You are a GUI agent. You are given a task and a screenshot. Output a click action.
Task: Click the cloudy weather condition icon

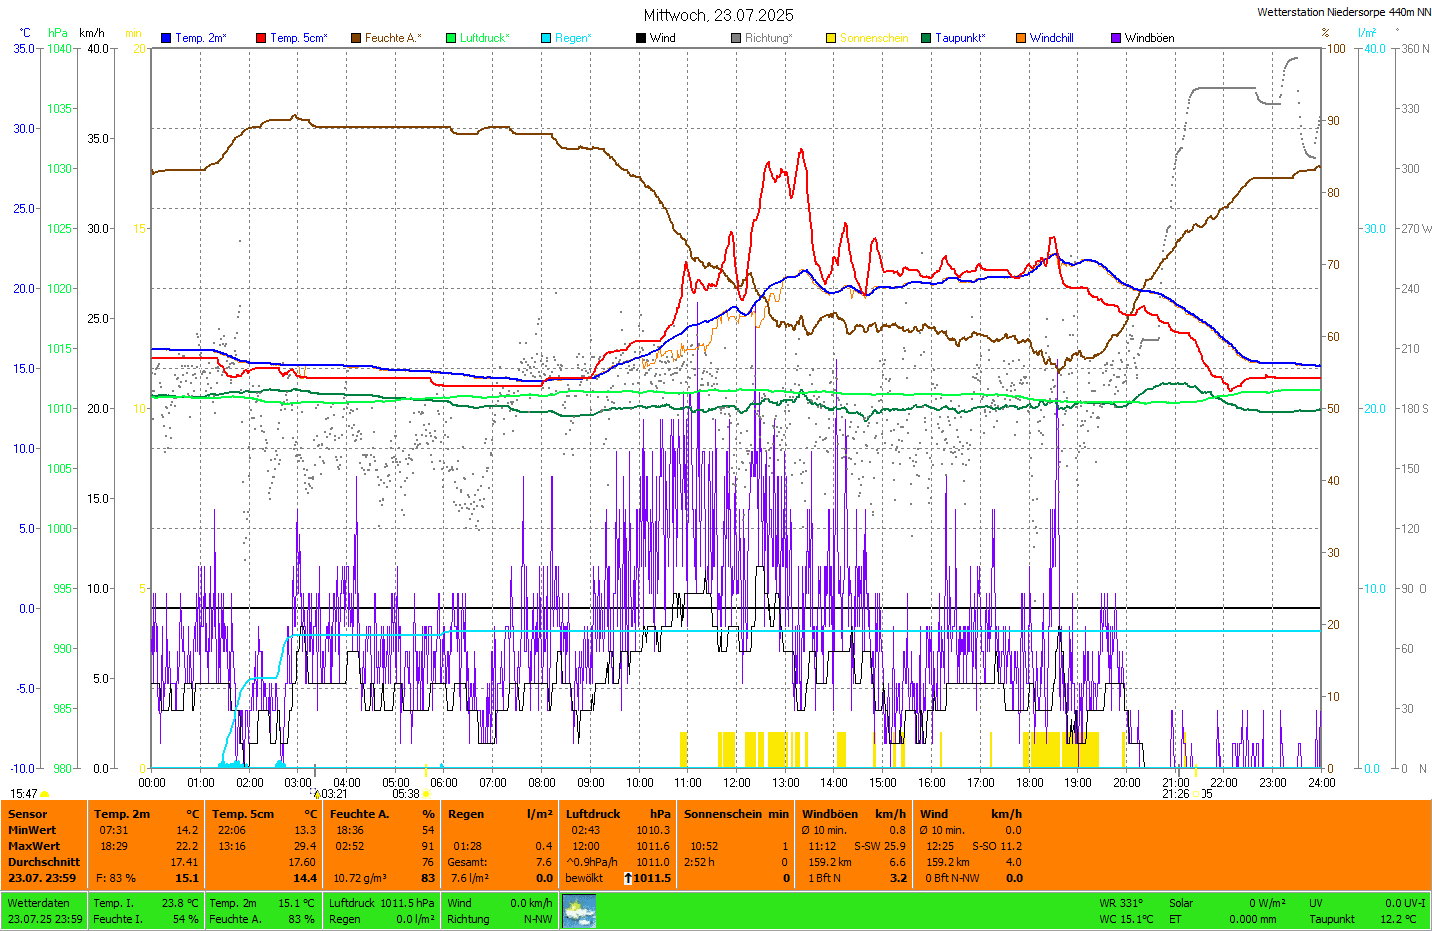coord(579,911)
